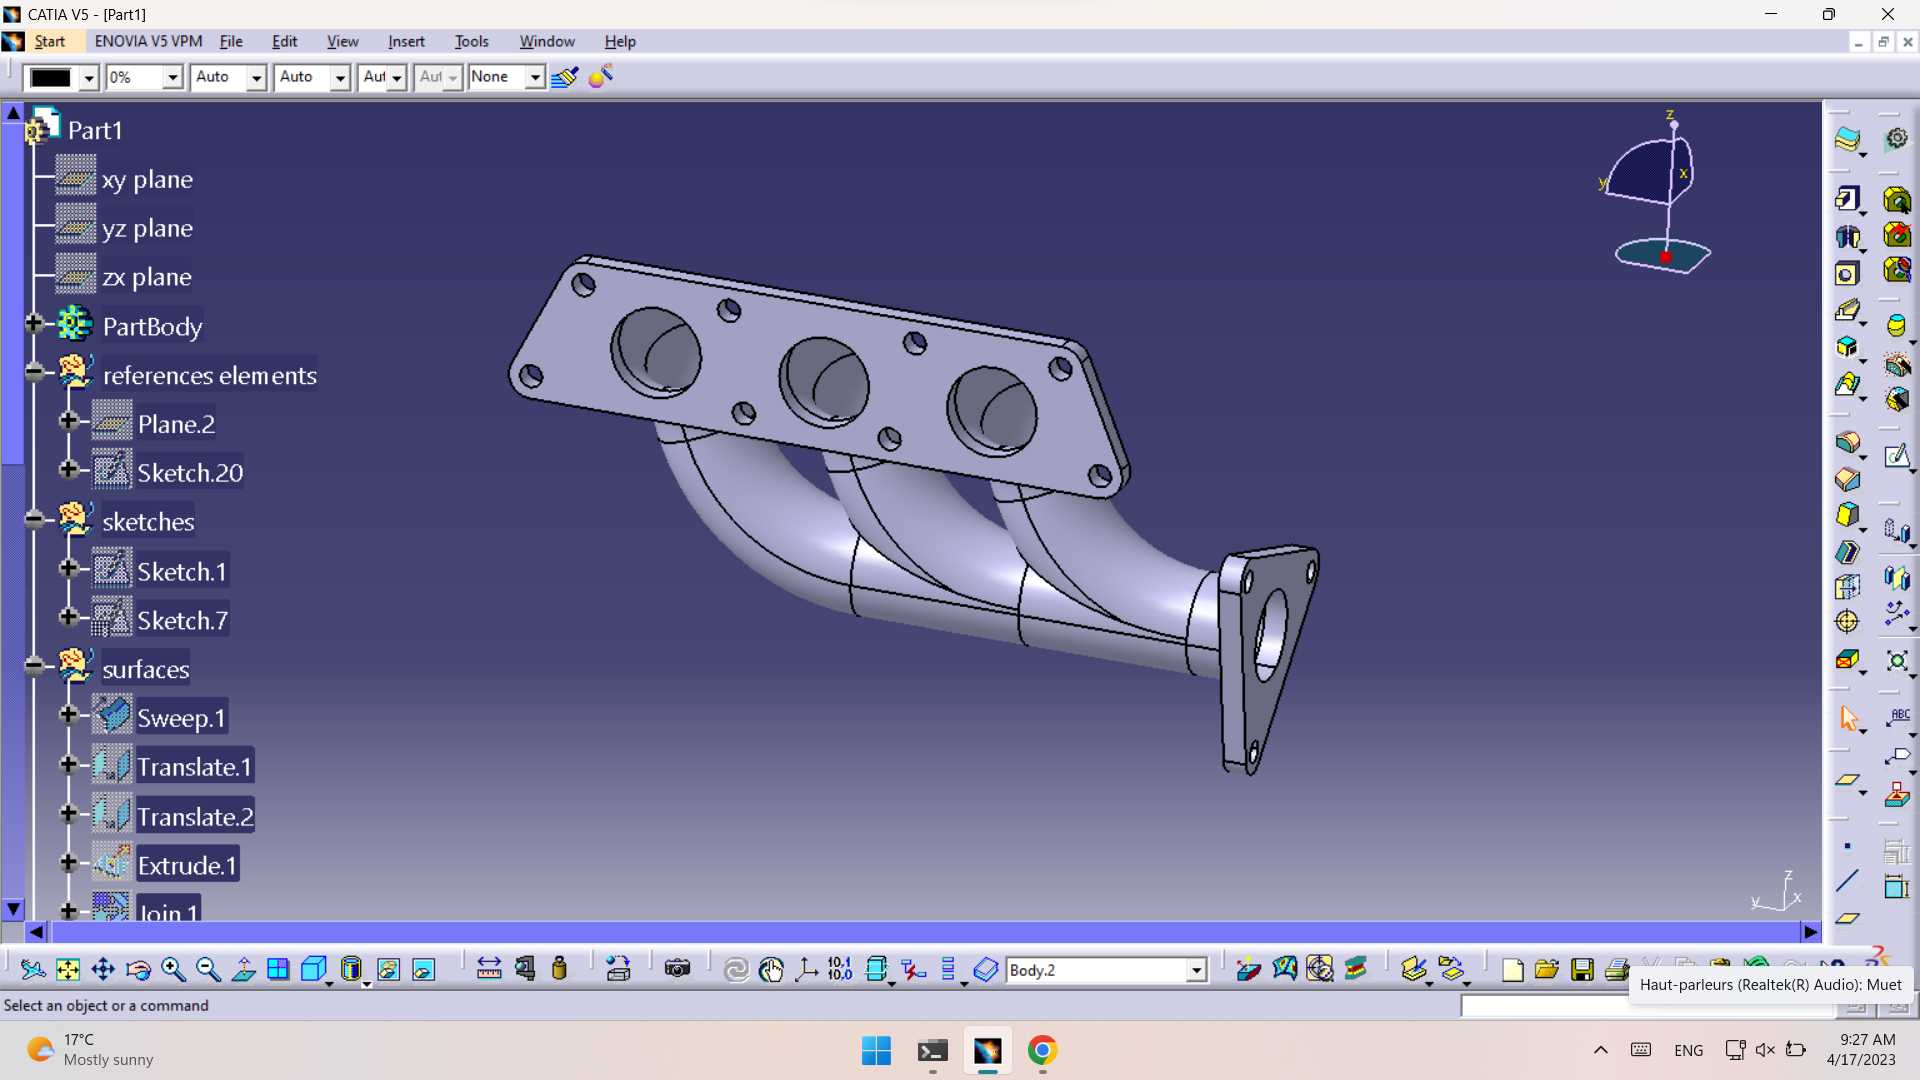This screenshot has height=1080, width=1920.
Task: Click the black color swatch
Action: click(51, 78)
